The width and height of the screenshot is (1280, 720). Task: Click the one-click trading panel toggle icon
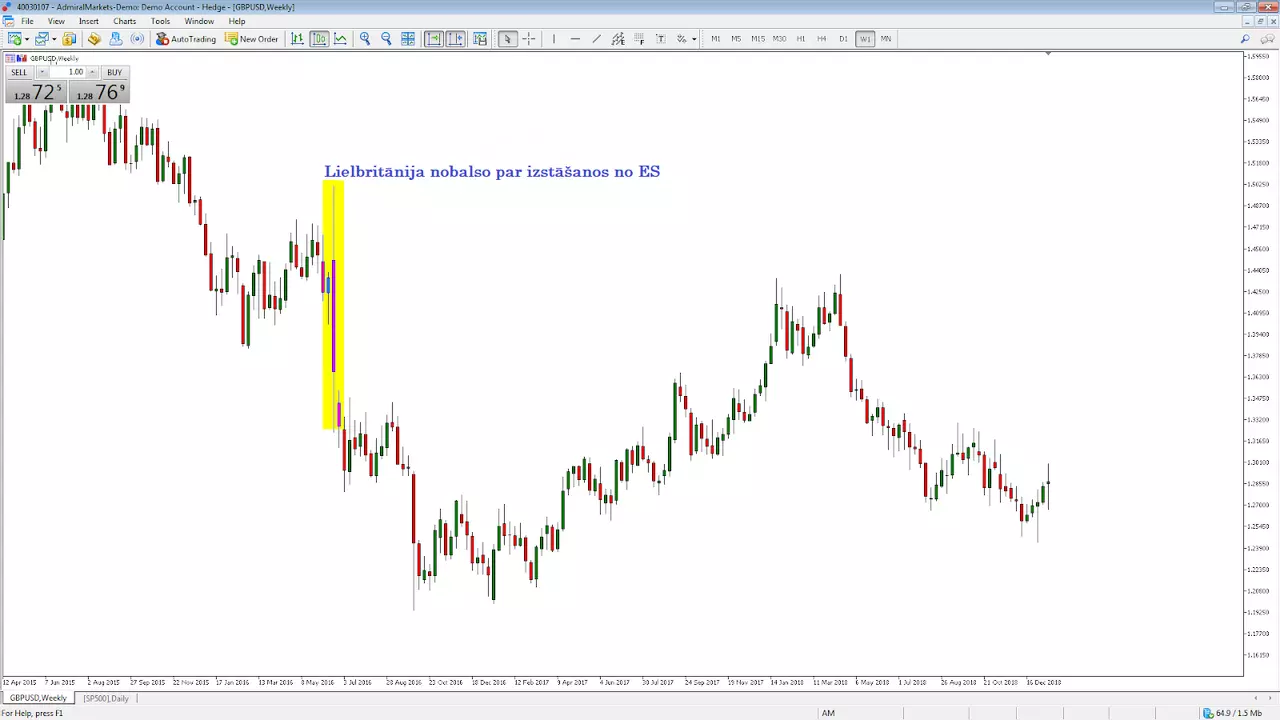[x=11, y=58]
